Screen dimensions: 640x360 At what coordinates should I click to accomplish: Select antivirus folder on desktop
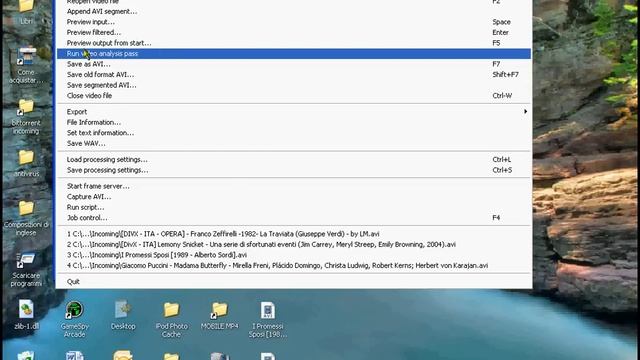(x=27, y=162)
